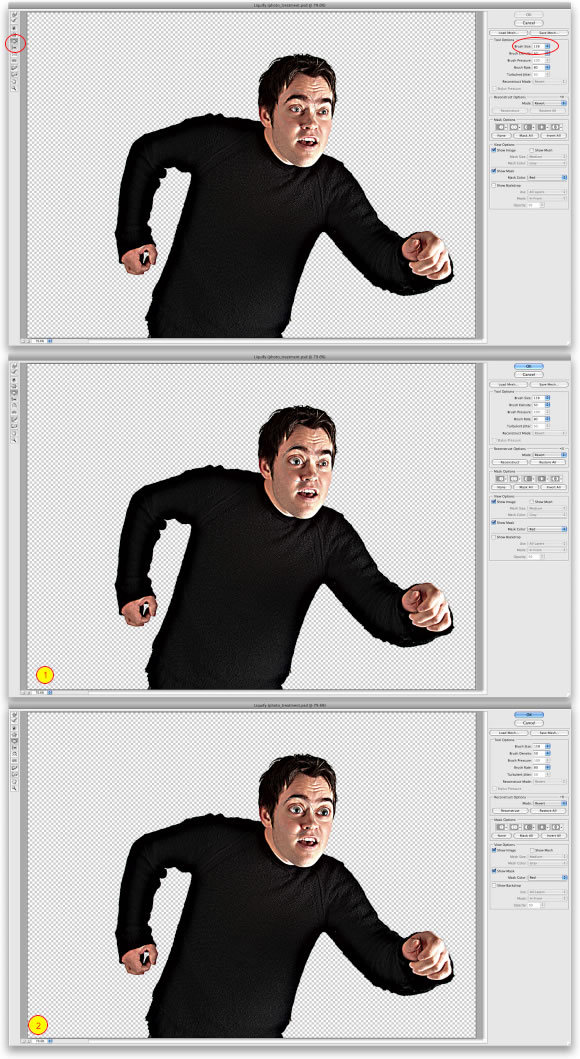Click Invert Selection mask icon in bottom window
The height and width of the screenshot is (1059, 580).
point(556,827)
